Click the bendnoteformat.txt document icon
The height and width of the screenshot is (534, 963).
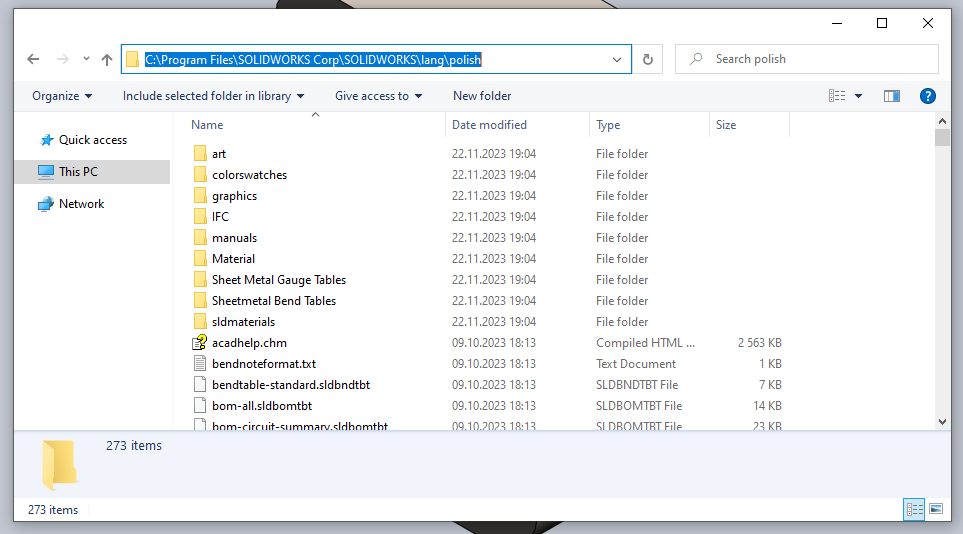click(200, 364)
